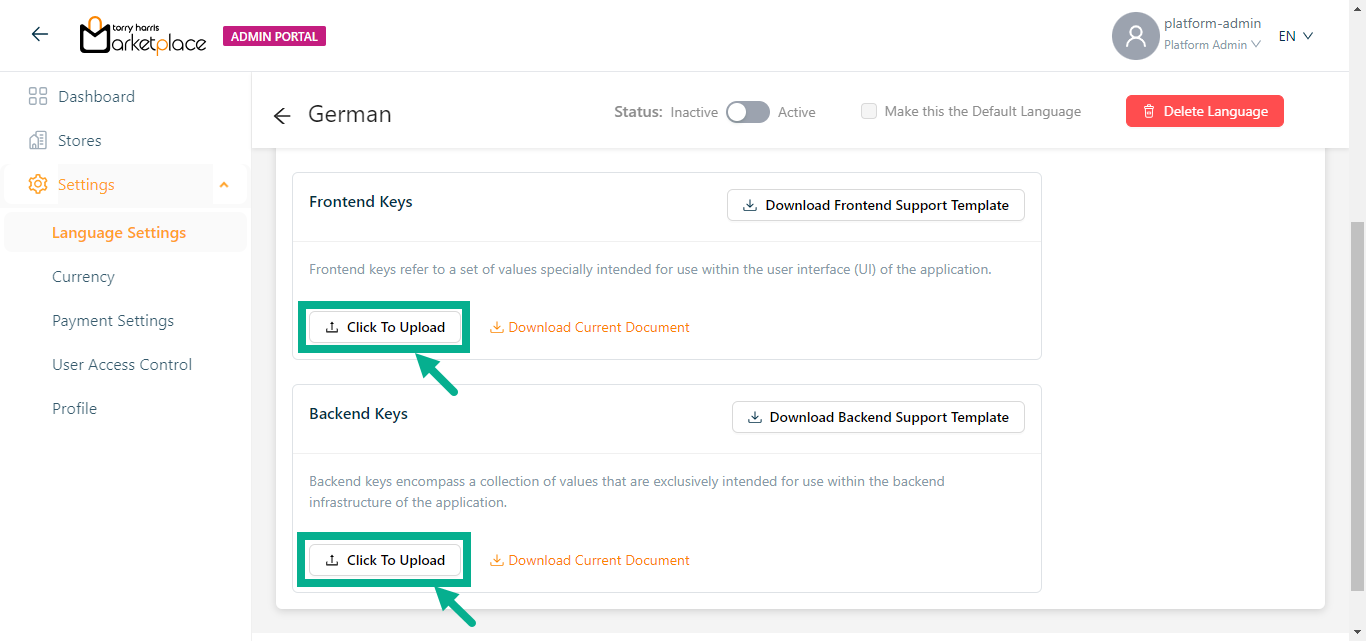1366x641 pixels.
Task: Go to User Access Control
Action: point(122,365)
